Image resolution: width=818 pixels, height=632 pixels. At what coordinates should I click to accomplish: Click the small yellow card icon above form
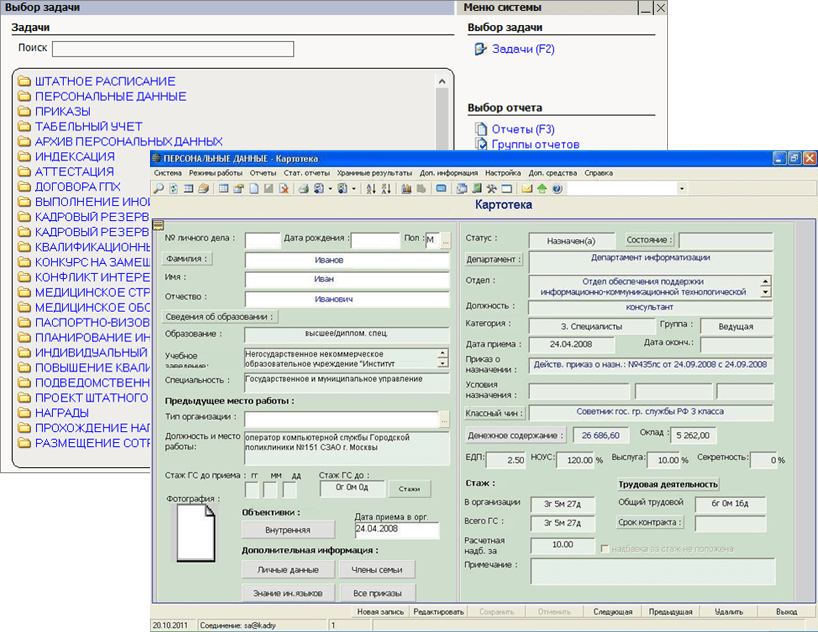(158, 225)
